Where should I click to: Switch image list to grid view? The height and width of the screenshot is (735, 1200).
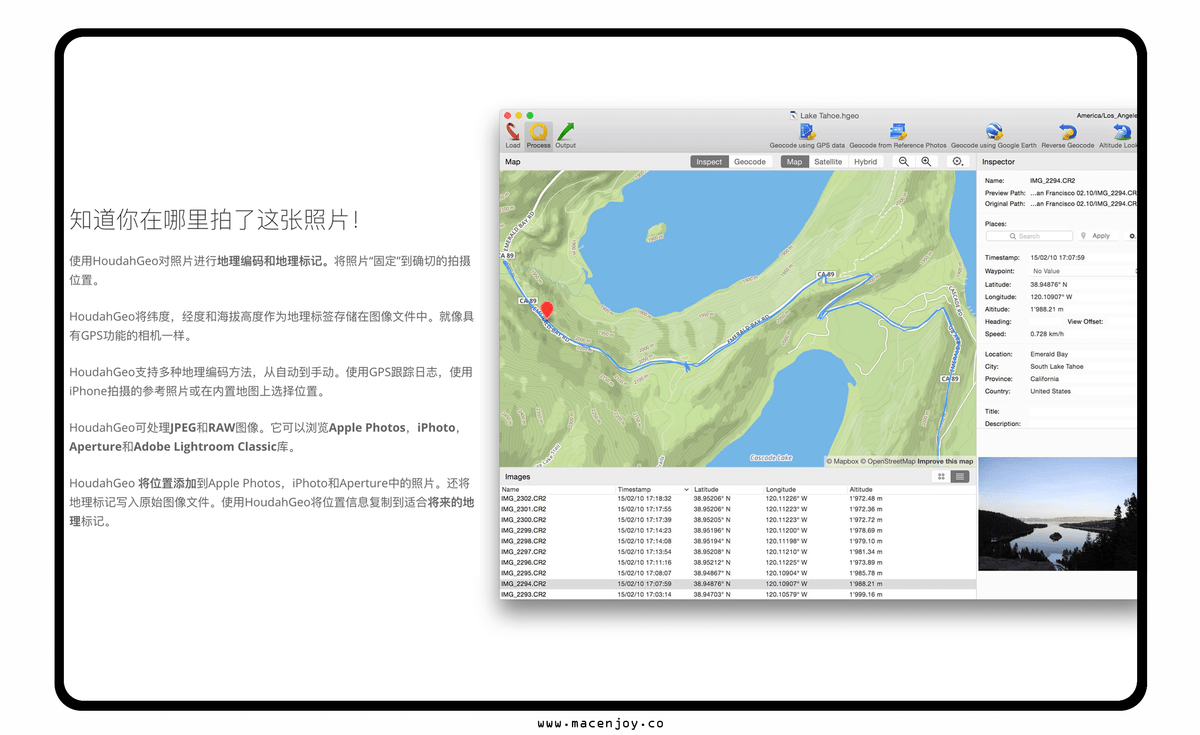(x=941, y=476)
